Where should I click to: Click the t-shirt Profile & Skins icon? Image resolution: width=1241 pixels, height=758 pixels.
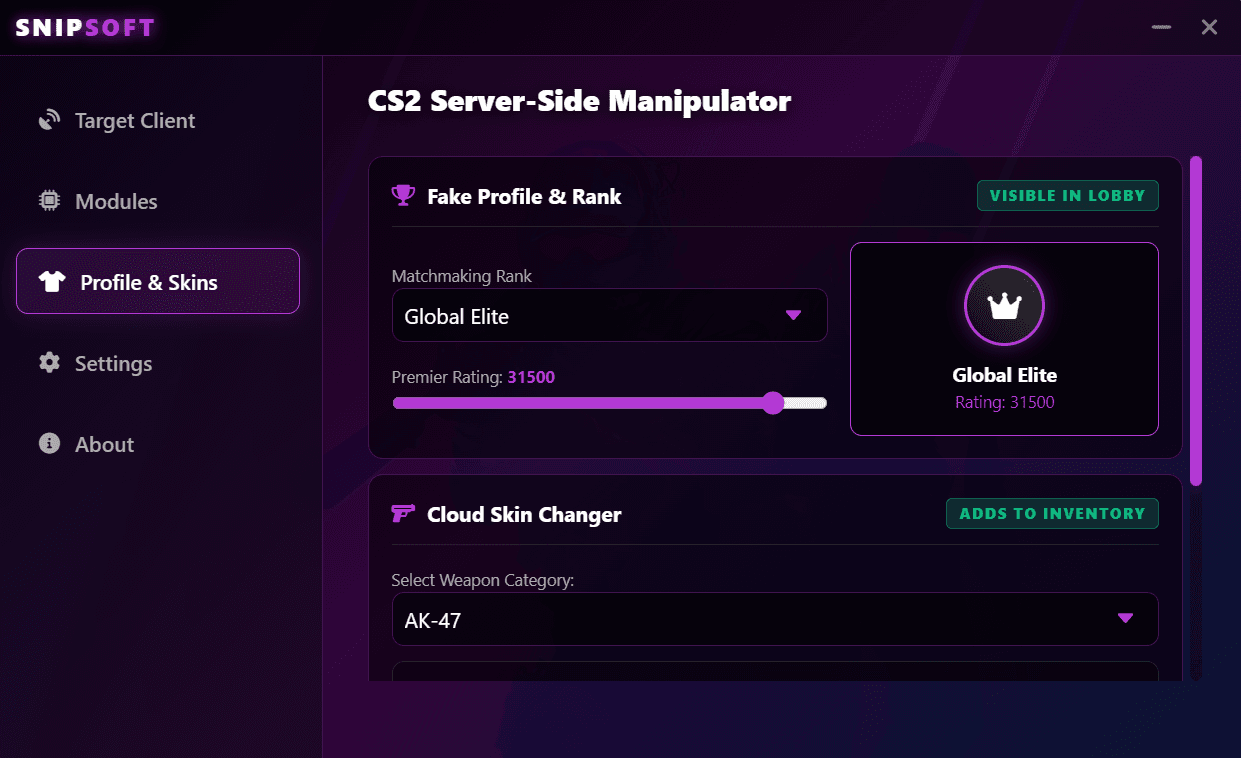pyautogui.click(x=52, y=282)
